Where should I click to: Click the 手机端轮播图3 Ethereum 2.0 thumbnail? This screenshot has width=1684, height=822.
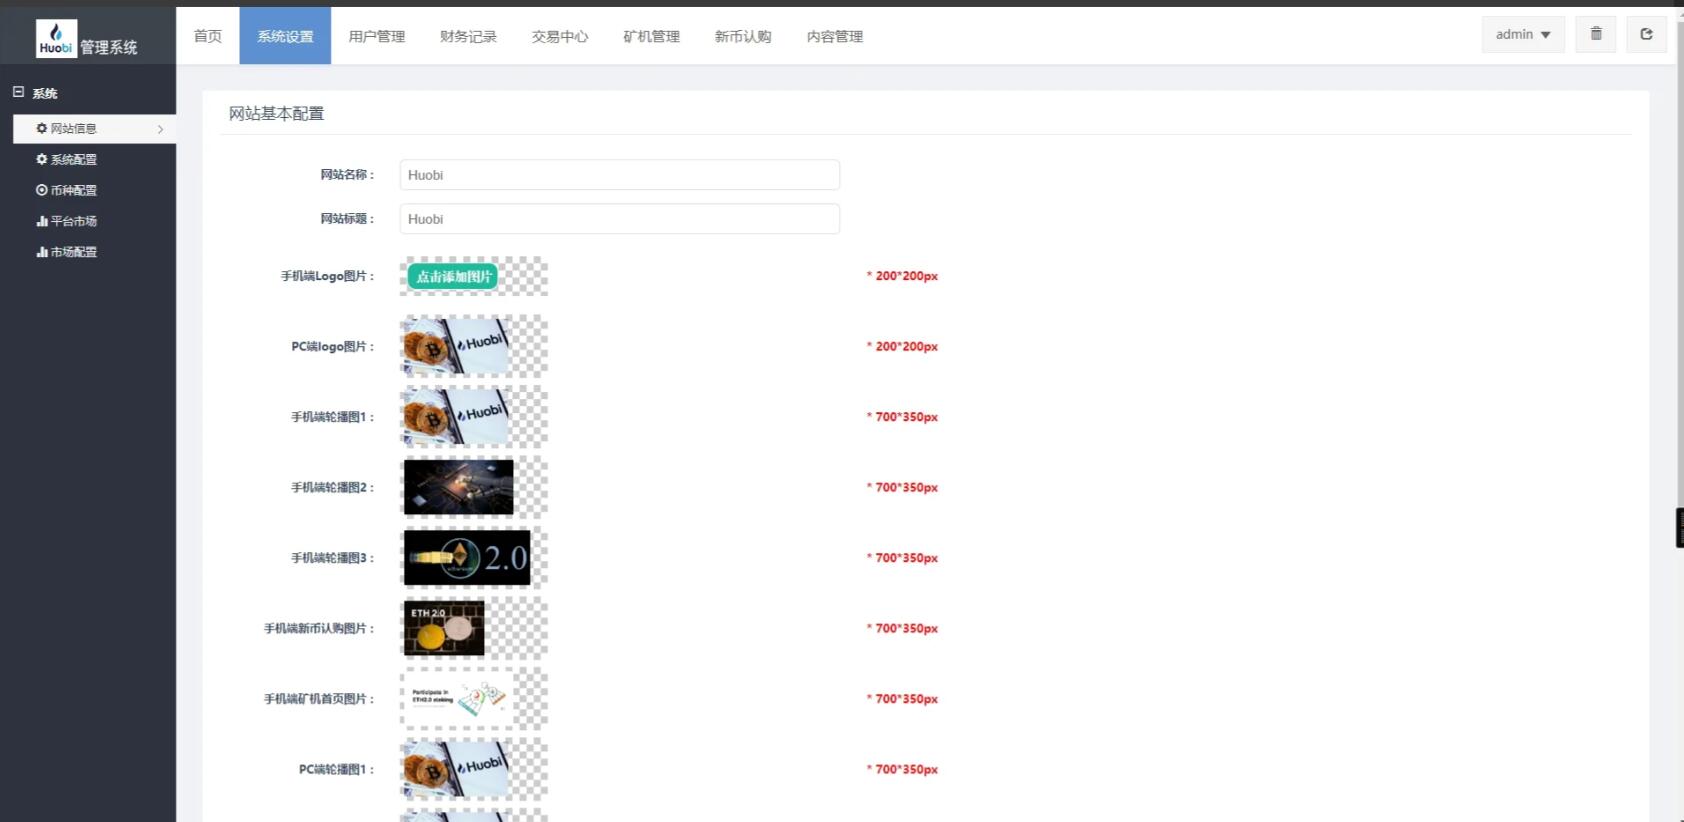(466, 558)
